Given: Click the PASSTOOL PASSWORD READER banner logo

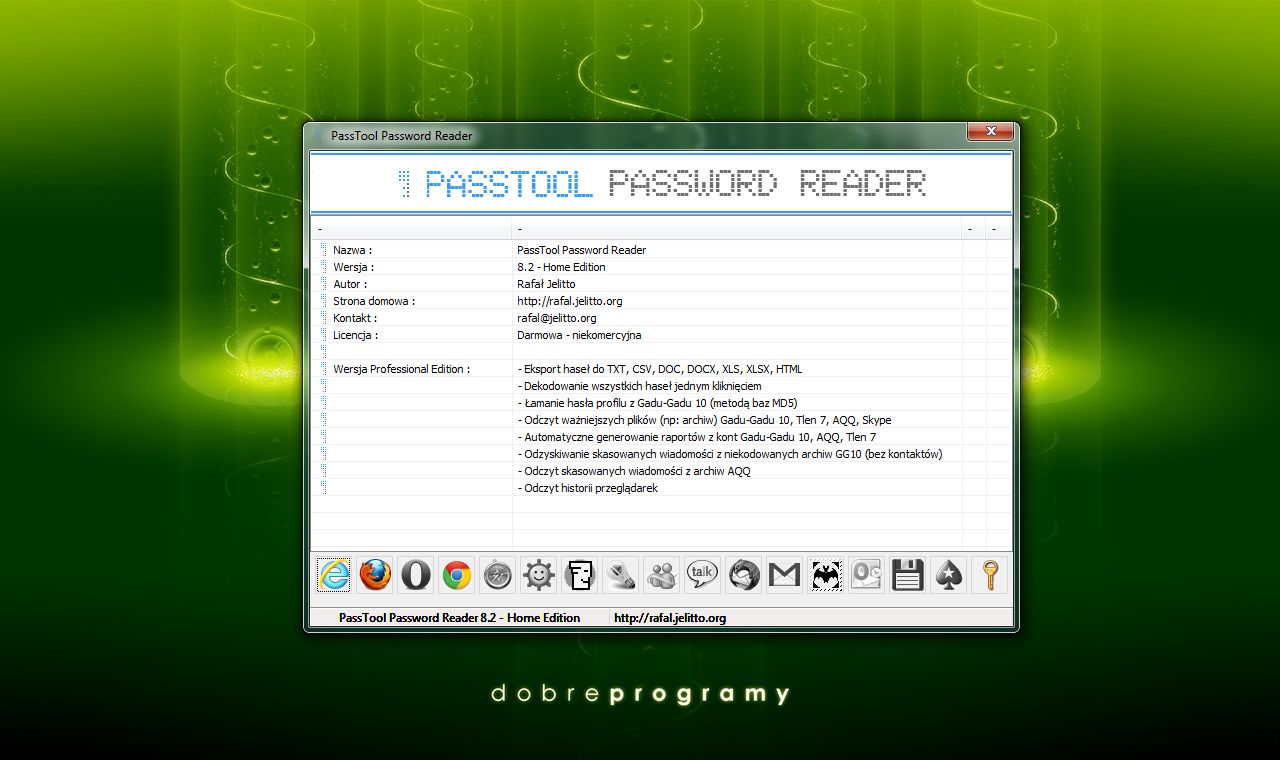Looking at the screenshot, I should pos(661,184).
